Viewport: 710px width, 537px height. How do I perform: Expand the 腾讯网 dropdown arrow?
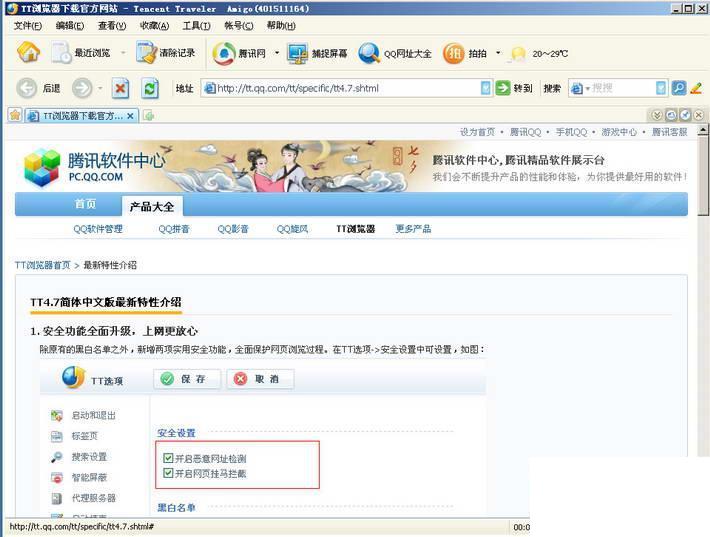point(277,53)
